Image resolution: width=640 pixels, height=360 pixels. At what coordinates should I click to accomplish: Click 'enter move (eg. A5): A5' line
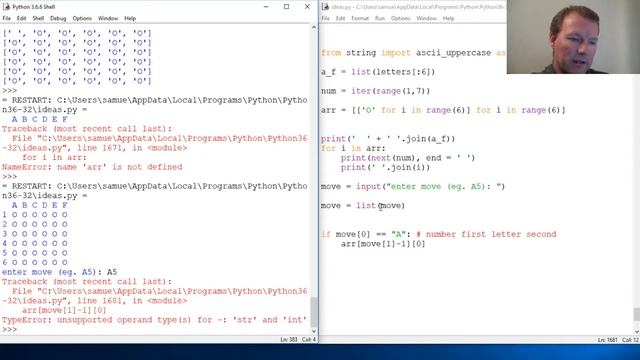(x=60, y=272)
